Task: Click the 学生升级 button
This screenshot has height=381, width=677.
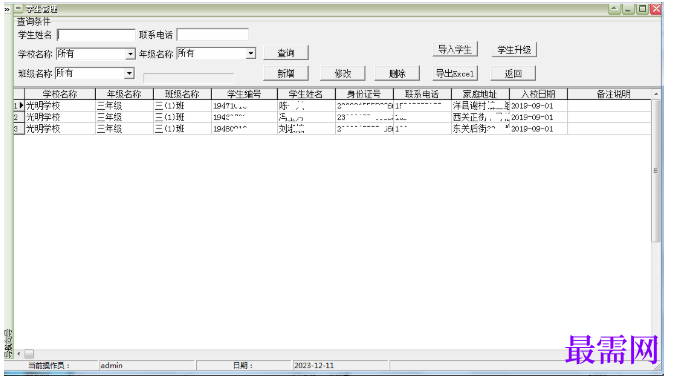Action: [x=514, y=50]
